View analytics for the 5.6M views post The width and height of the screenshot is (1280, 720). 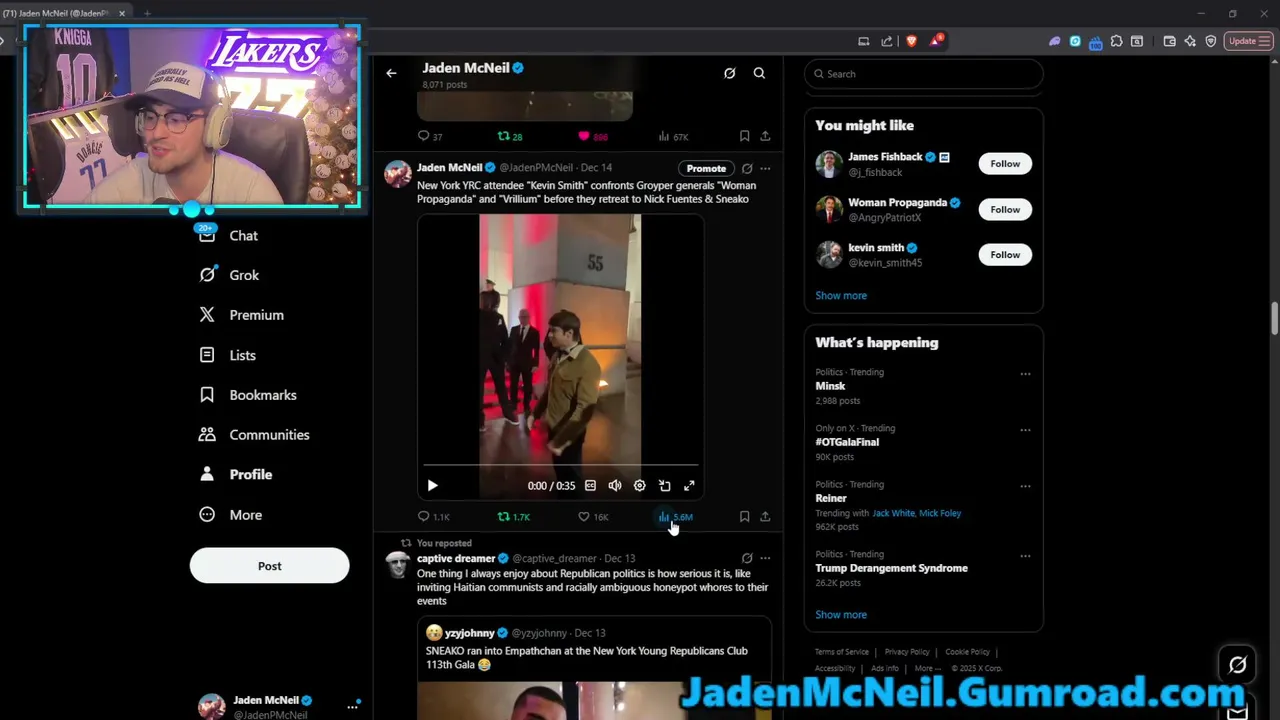[675, 517]
